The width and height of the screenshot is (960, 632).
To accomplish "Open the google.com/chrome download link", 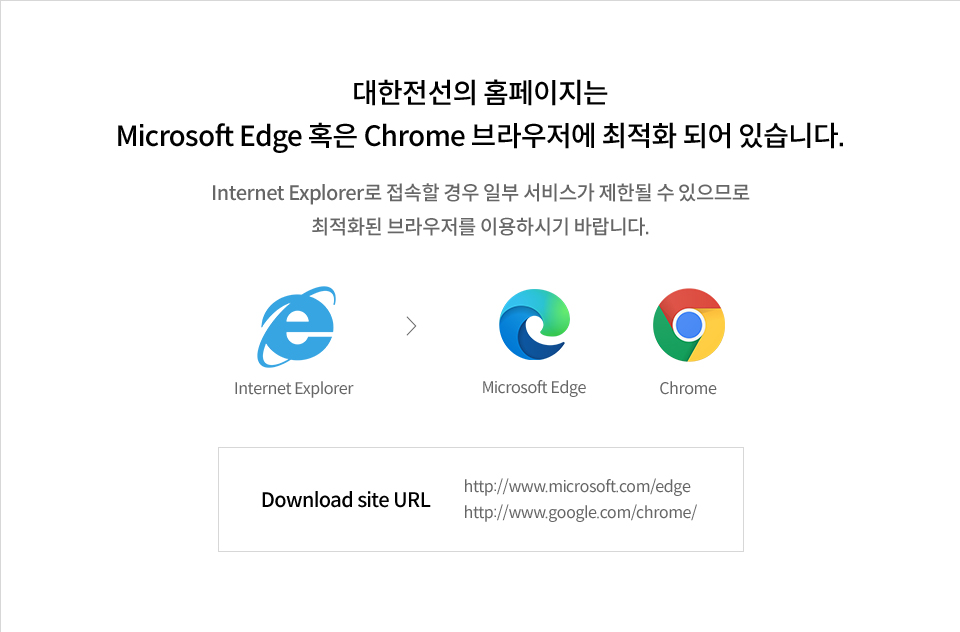I will click(580, 512).
